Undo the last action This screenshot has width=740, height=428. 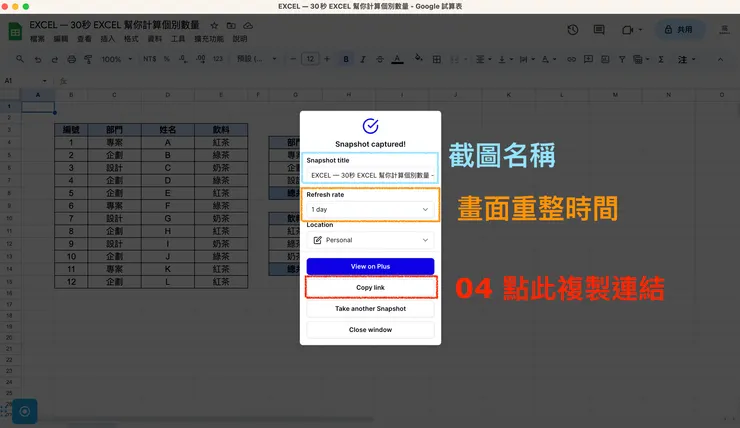[38, 59]
